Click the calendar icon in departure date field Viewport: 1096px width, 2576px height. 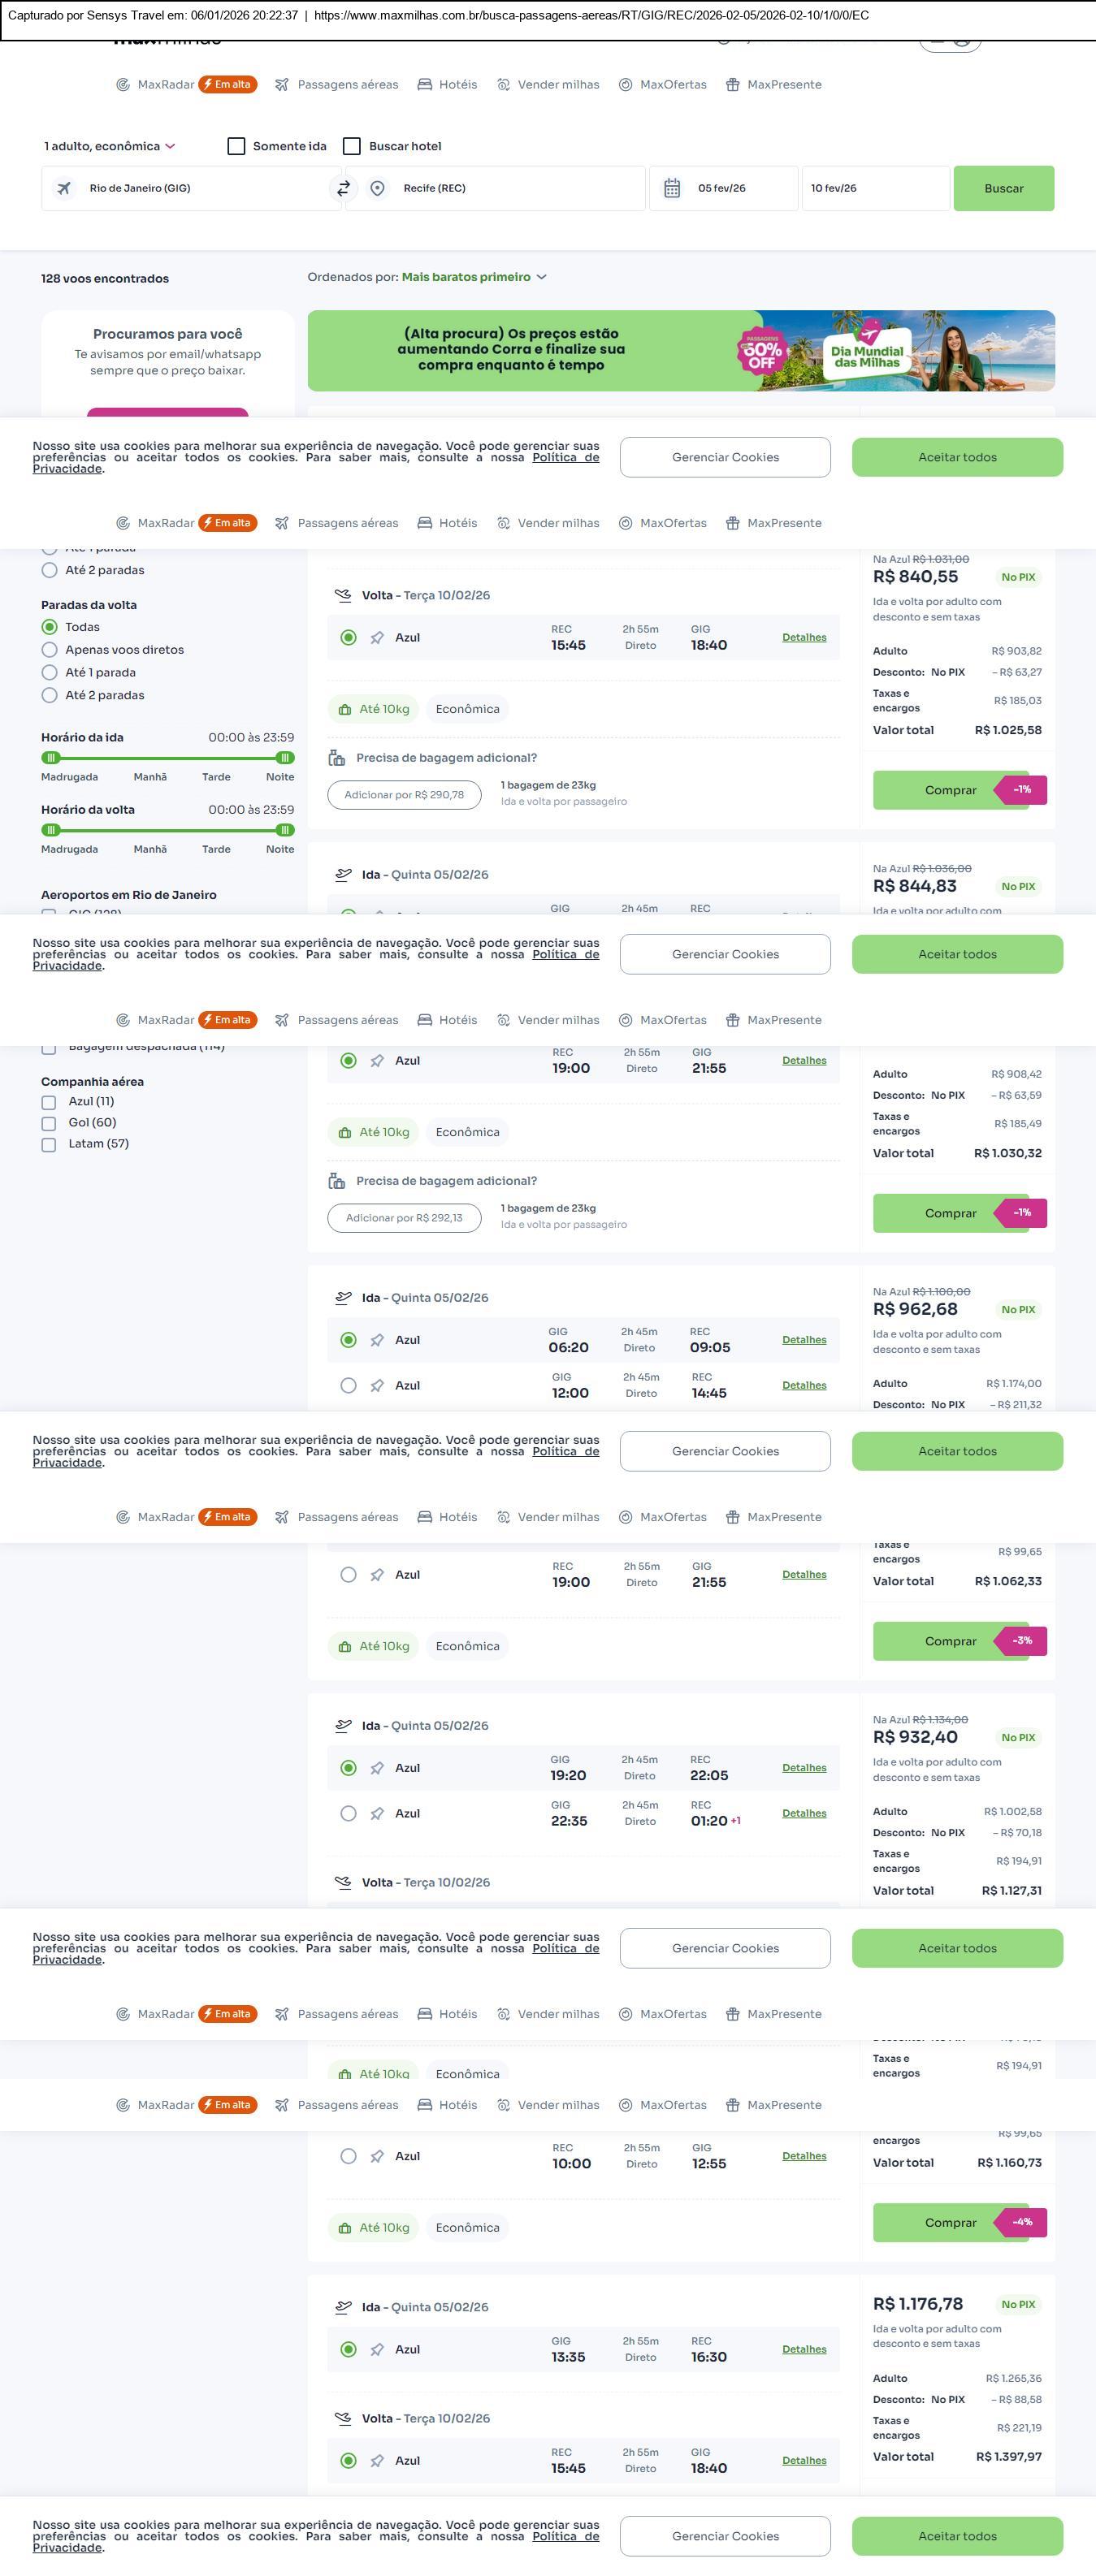[672, 188]
